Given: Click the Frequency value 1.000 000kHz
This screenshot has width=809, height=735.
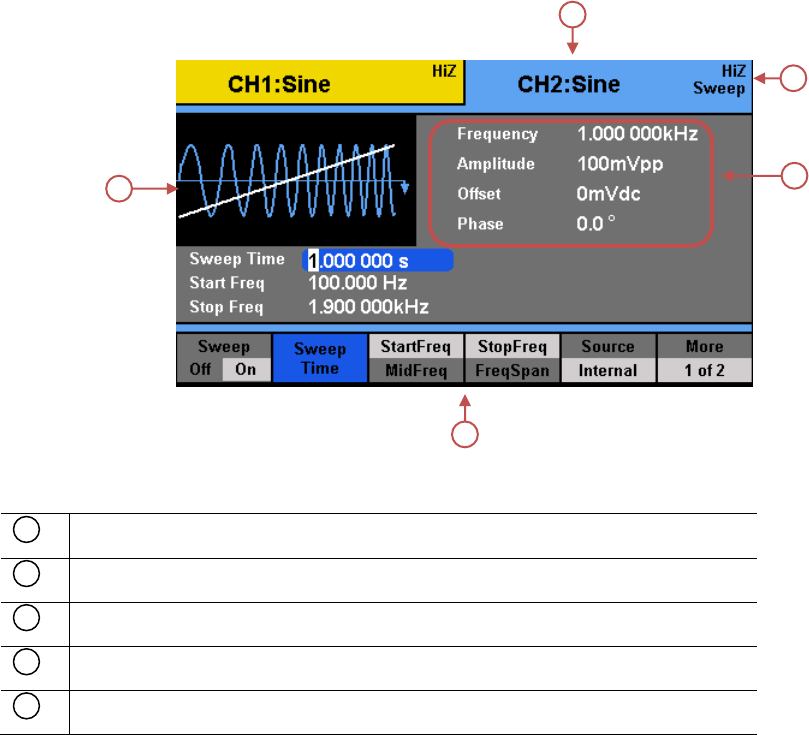Looking at the screenshot, I should [x=637, y=134].
